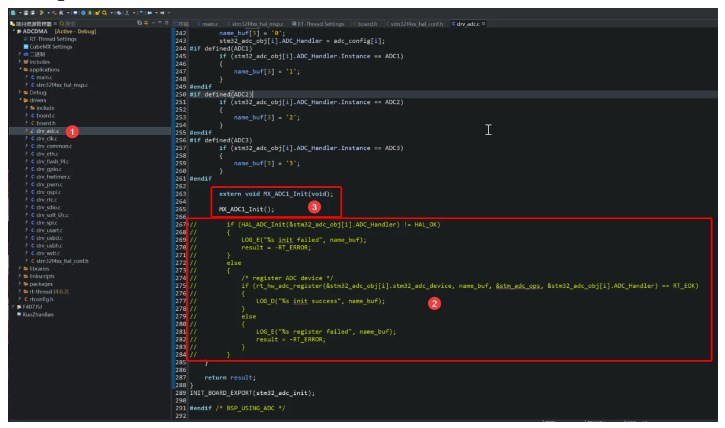The width and height of the screenshot is (725, 428).
Task: Select board.c in drivers folder
Action: [43, 115]
